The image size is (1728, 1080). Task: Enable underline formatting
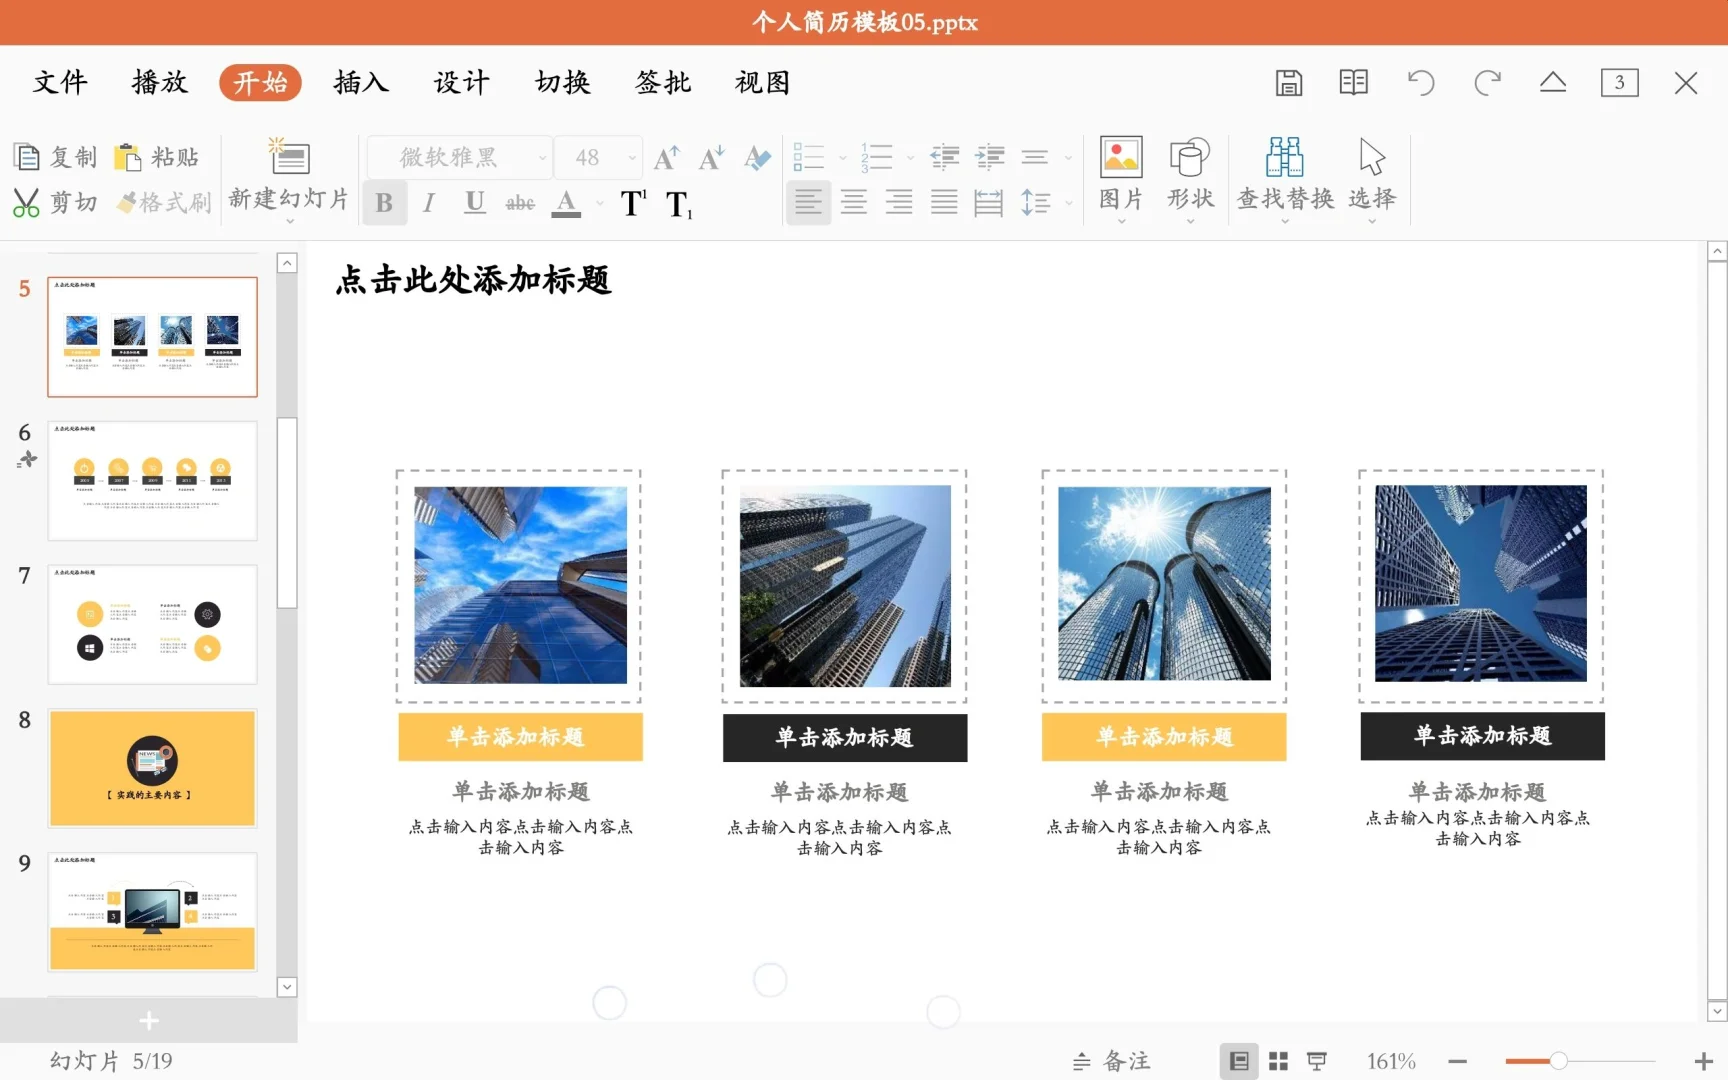coord(473,202)
